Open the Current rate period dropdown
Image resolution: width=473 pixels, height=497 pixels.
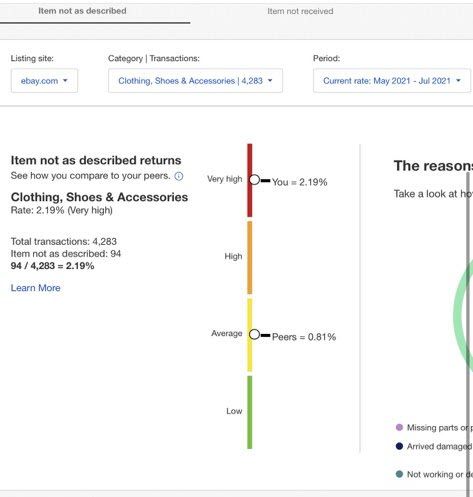392,81
